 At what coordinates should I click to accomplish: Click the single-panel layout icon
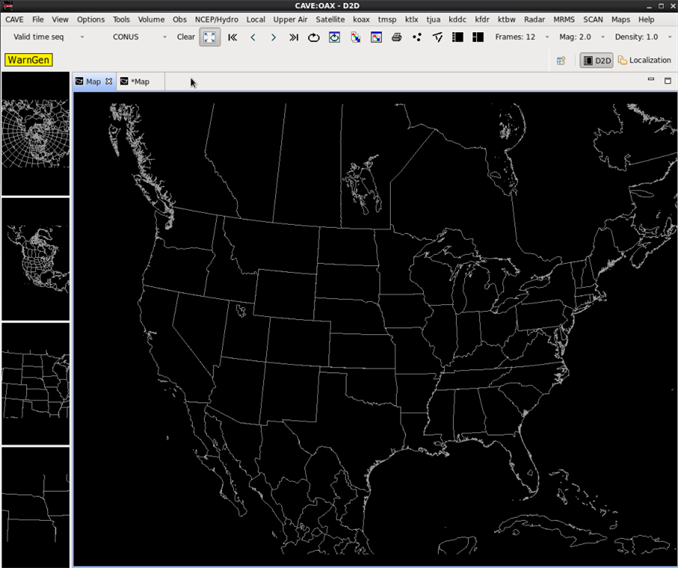(457, 37)
